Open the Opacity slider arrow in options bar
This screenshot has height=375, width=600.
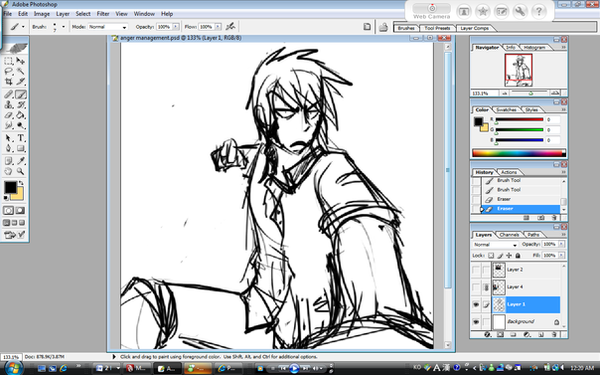(176, 27)
